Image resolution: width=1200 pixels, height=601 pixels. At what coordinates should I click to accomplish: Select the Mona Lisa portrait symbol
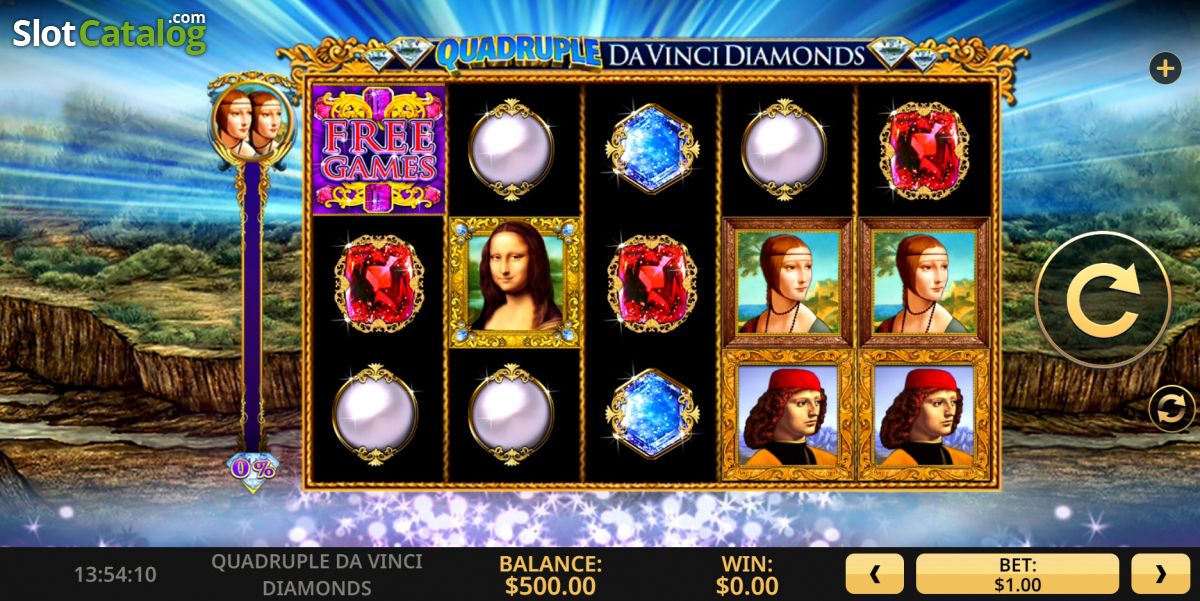click(x=514, y=282)
